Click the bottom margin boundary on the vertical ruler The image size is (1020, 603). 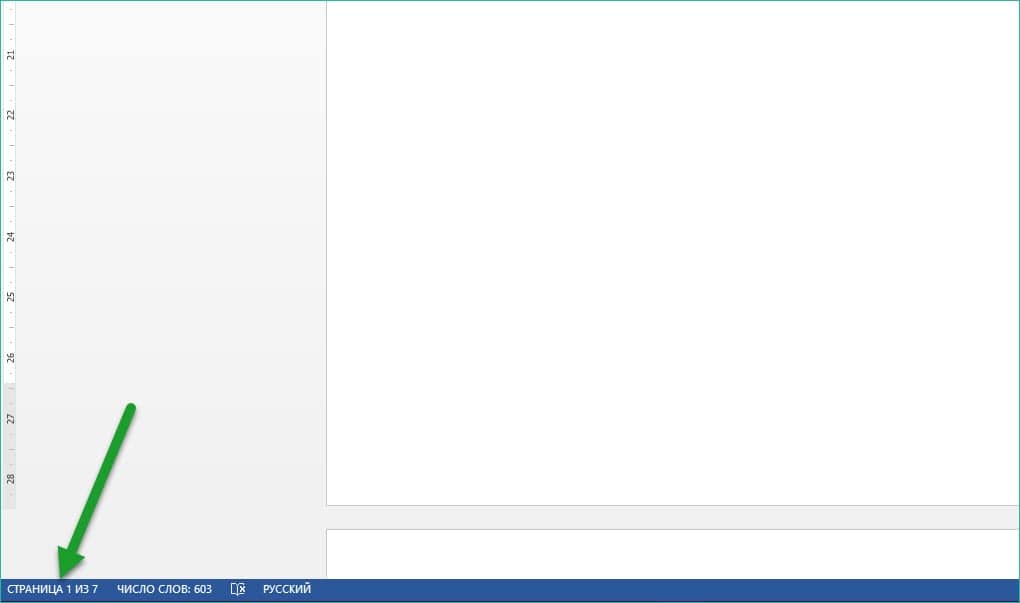click(x=10, y=384)
